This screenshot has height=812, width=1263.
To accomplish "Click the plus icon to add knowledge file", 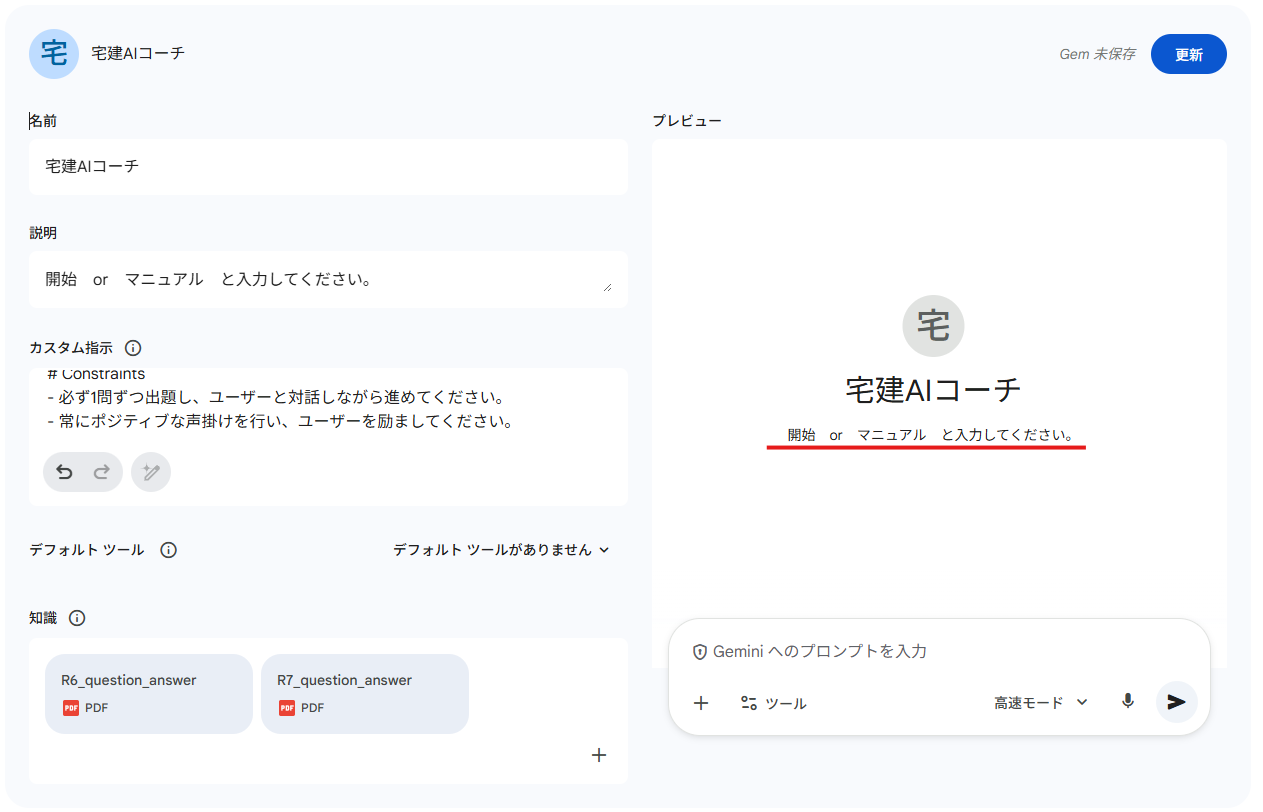I will click(x=599, y=755).
